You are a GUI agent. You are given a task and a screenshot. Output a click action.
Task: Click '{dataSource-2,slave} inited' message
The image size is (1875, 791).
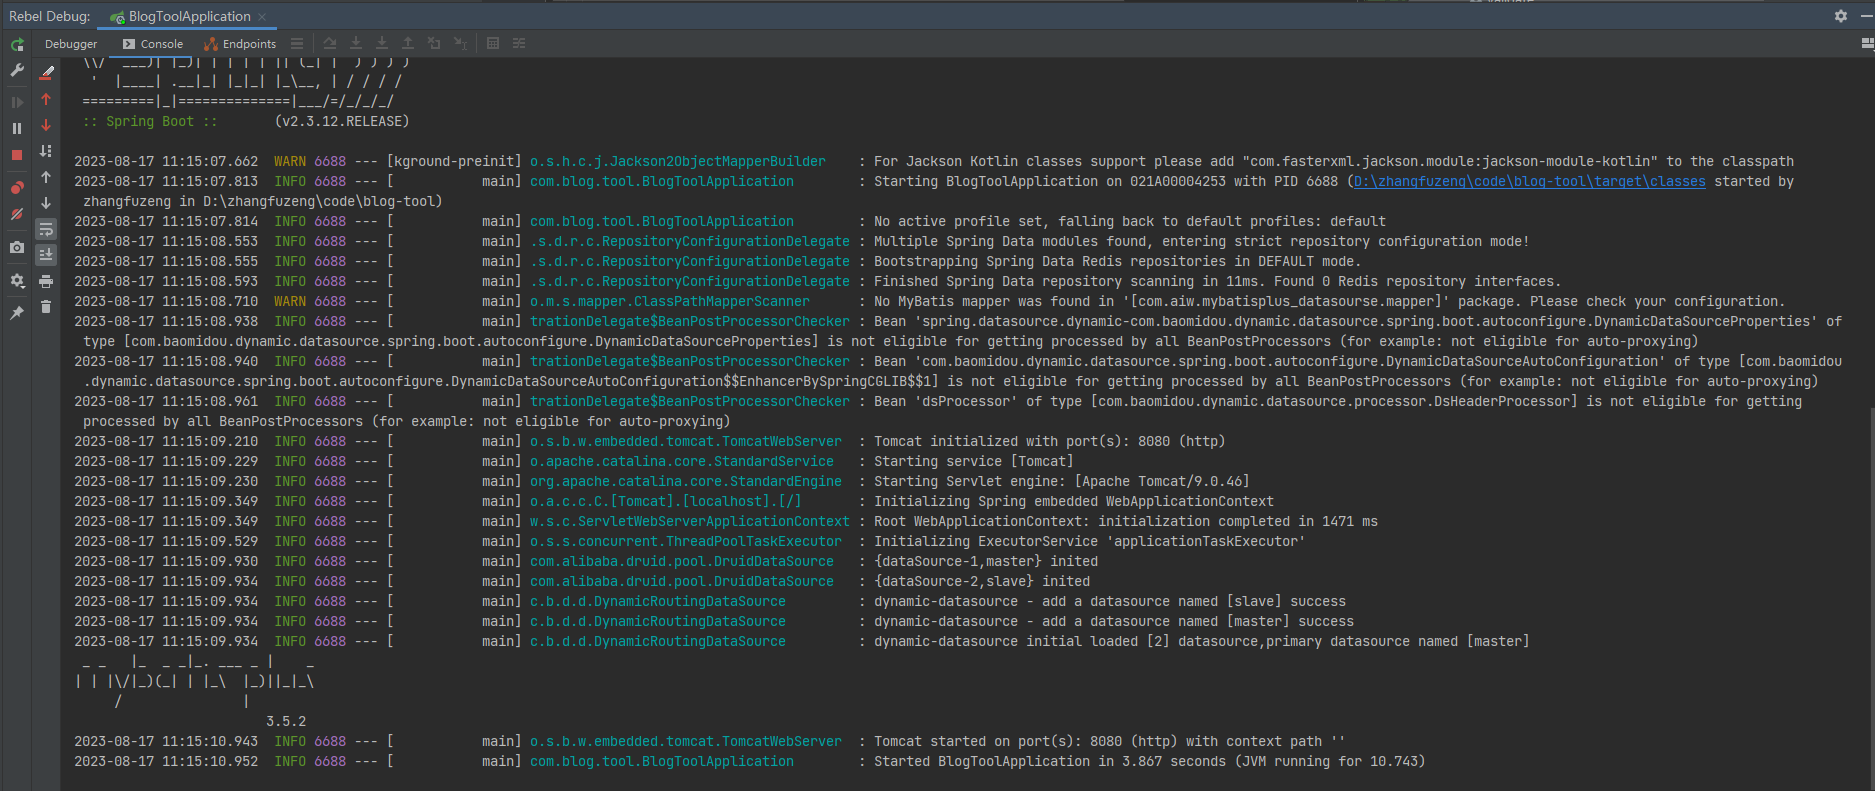pos(982,581)
